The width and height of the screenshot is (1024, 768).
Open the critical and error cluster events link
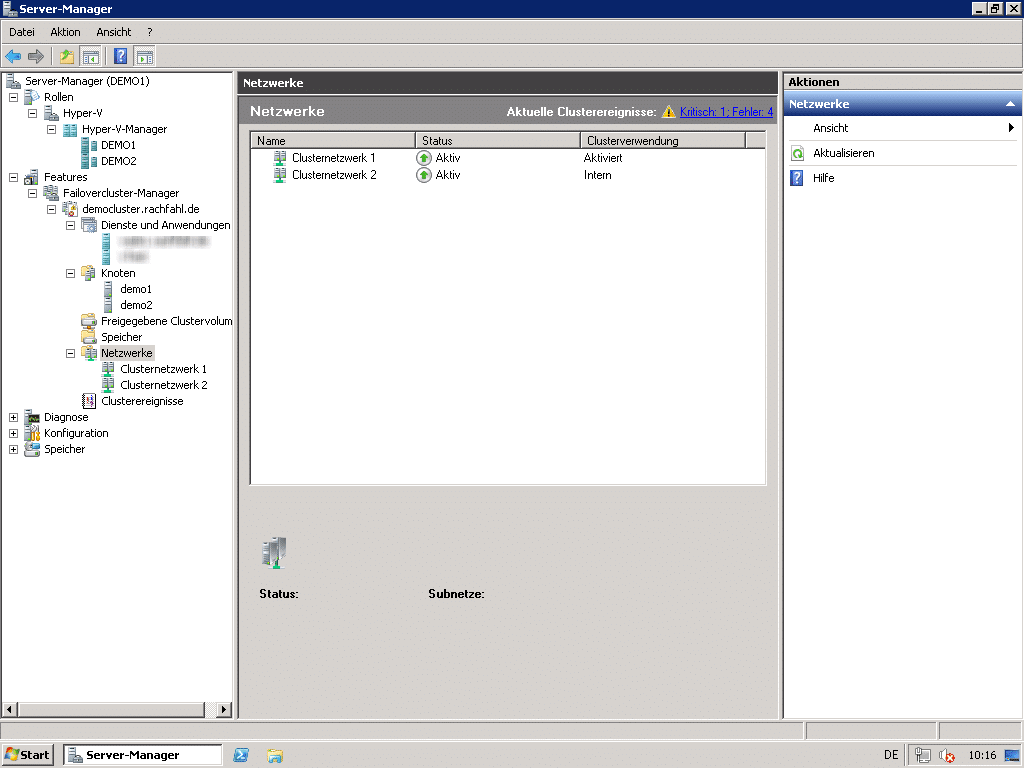(726, 112)
